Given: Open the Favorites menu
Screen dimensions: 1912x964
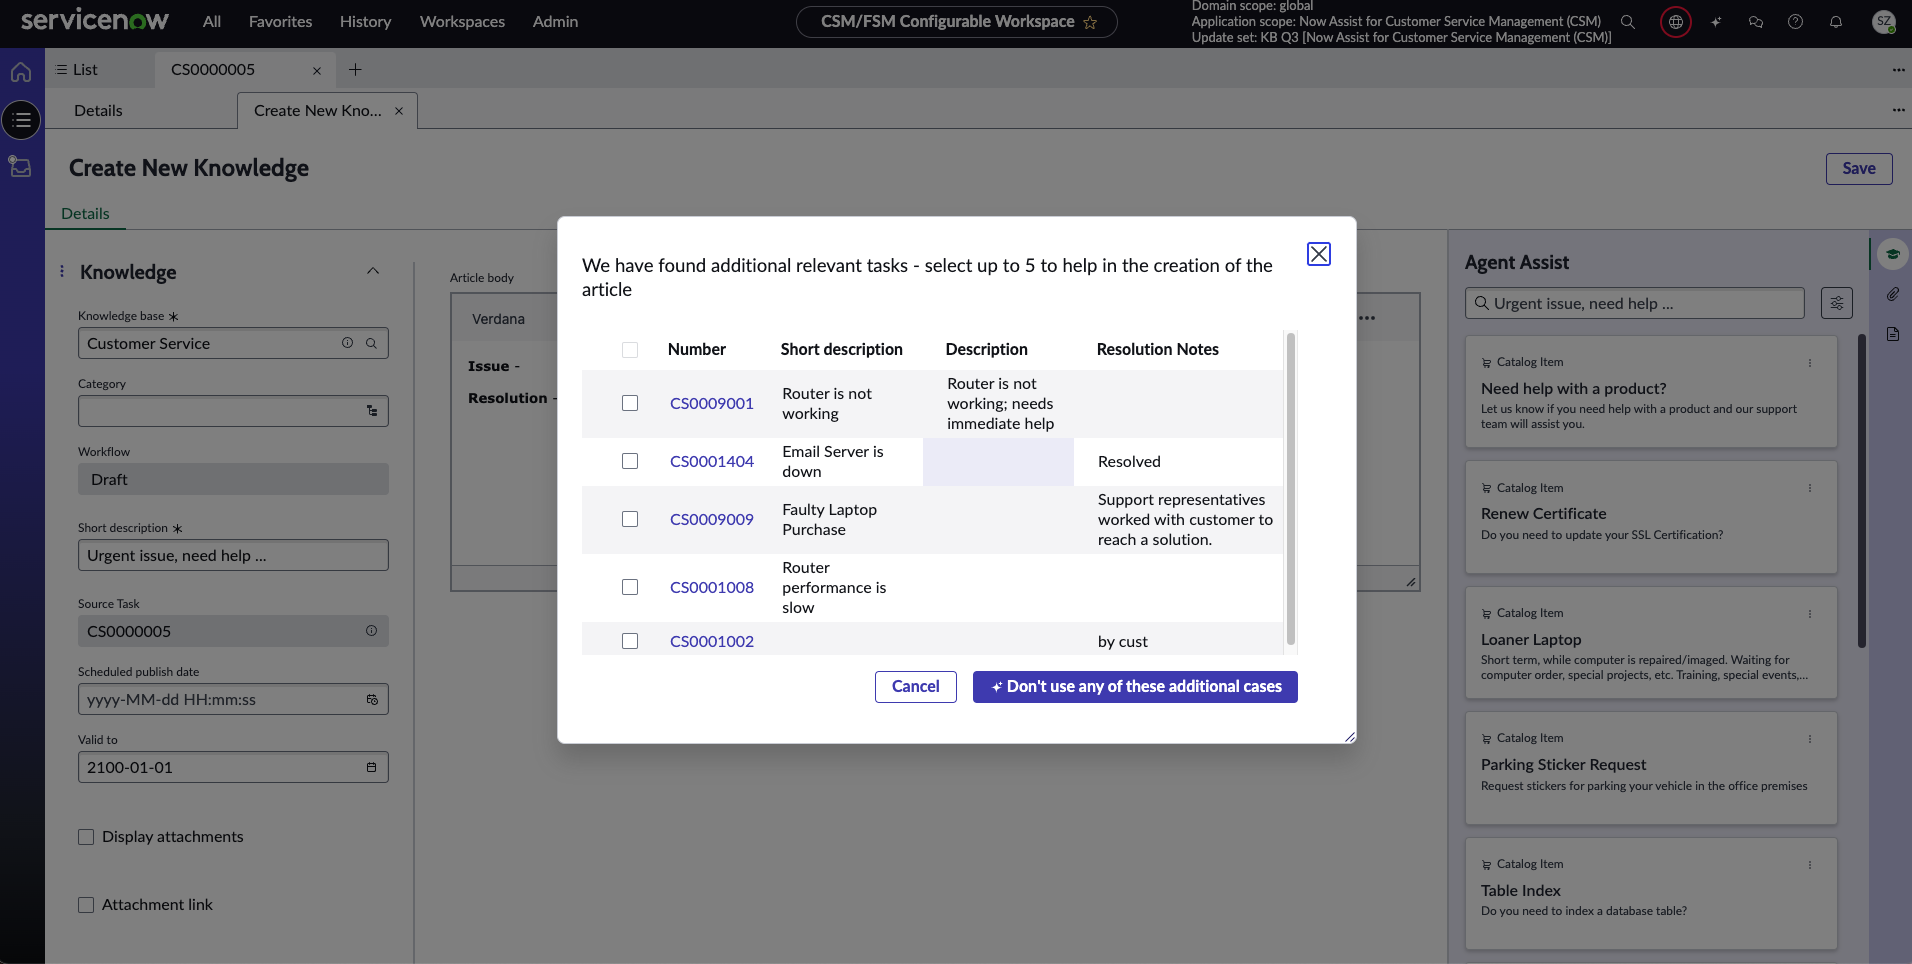Looking at the screenshot, I should click(x=280, y=21).
